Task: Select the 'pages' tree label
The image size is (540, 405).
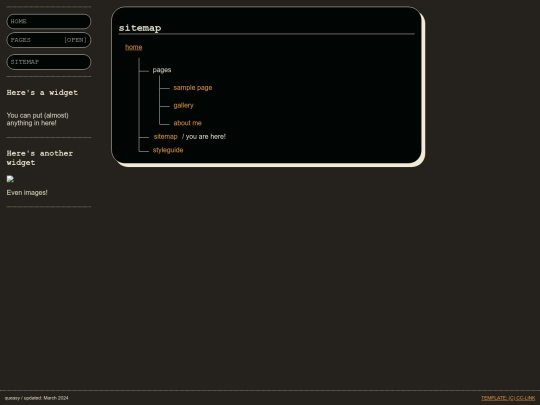Action: point(162,70)
